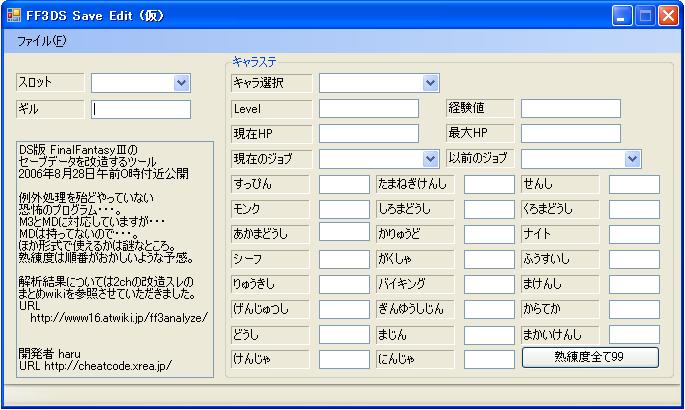The image size is (685, 410).
Task: Click the すっぴん proficiency field
Action: click(344, 184)
